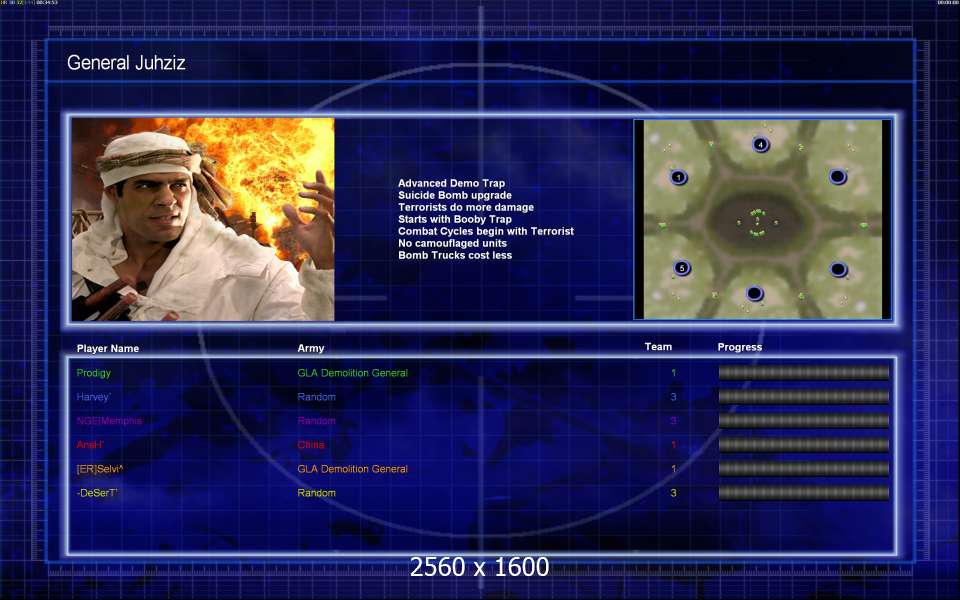Click [ER]Selvi's "GLA Demolition General" army cell

pos(353,469)
